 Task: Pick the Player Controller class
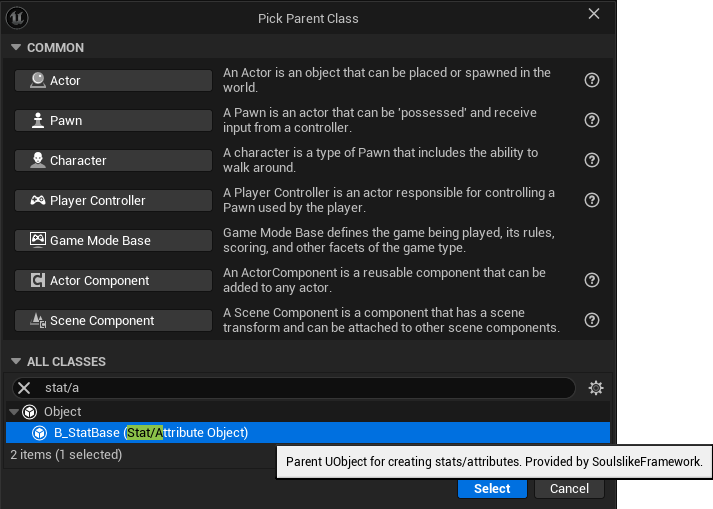pos(113,201)
